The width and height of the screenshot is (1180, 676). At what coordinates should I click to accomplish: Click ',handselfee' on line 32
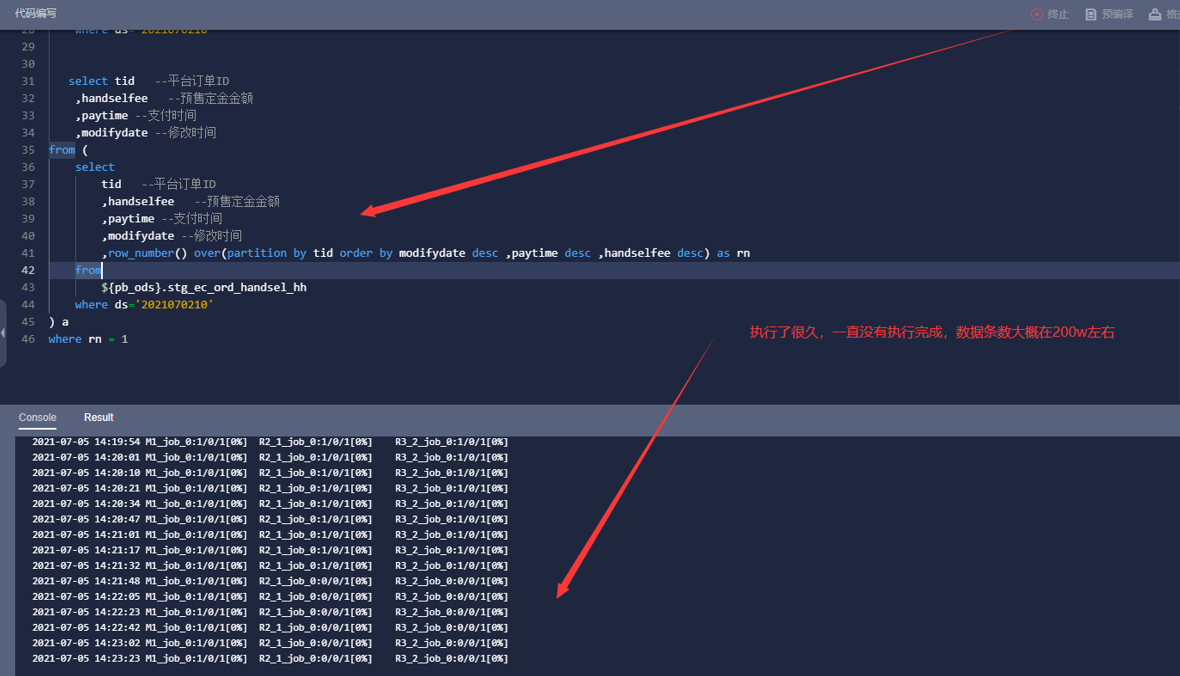(x=112, y=98)
